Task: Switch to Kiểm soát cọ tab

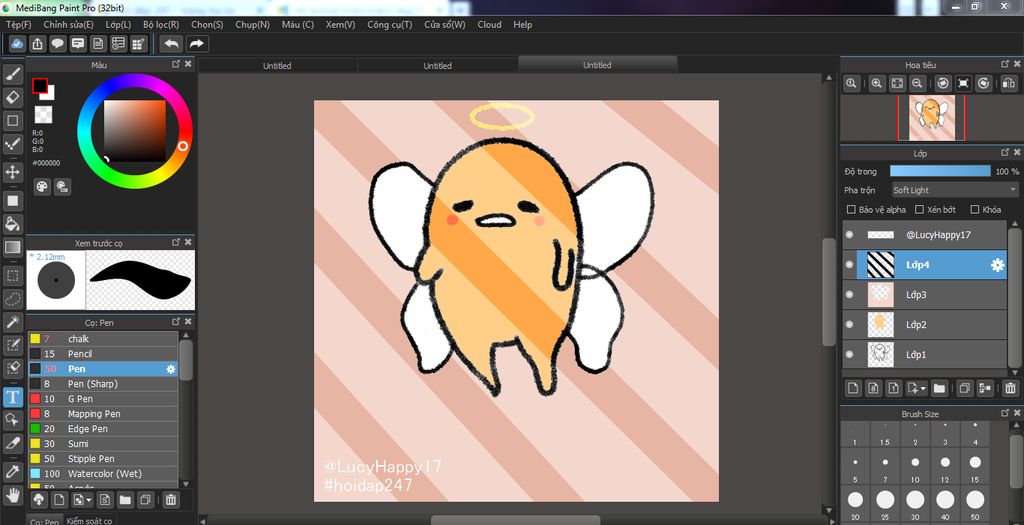Action: click(x=89, y=520)
